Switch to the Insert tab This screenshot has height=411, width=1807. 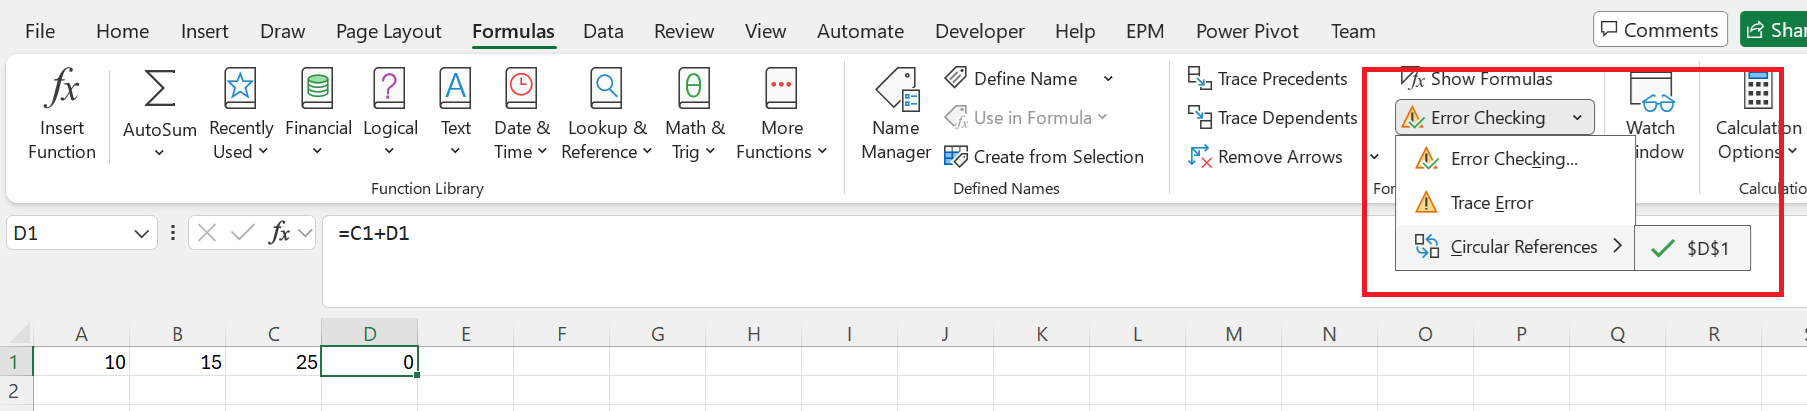(204, 31)
